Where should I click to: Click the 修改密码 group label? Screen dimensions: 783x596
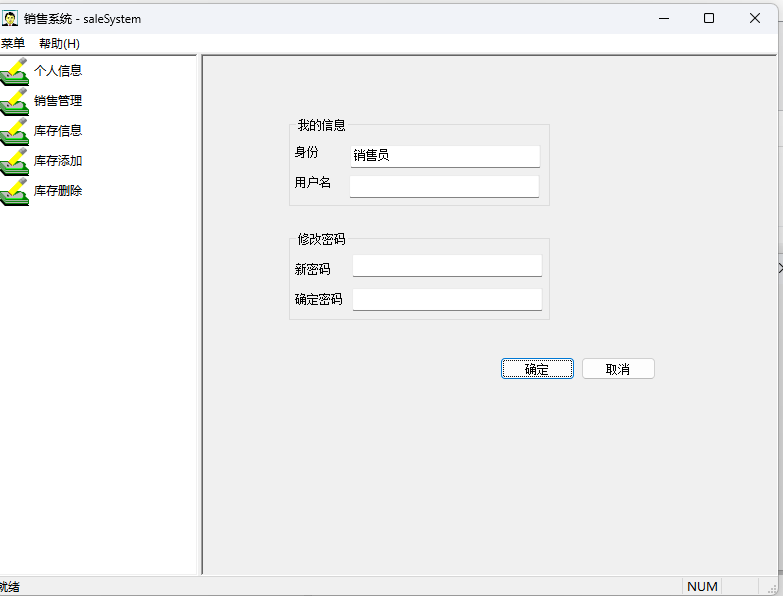(x=322, y=239)
